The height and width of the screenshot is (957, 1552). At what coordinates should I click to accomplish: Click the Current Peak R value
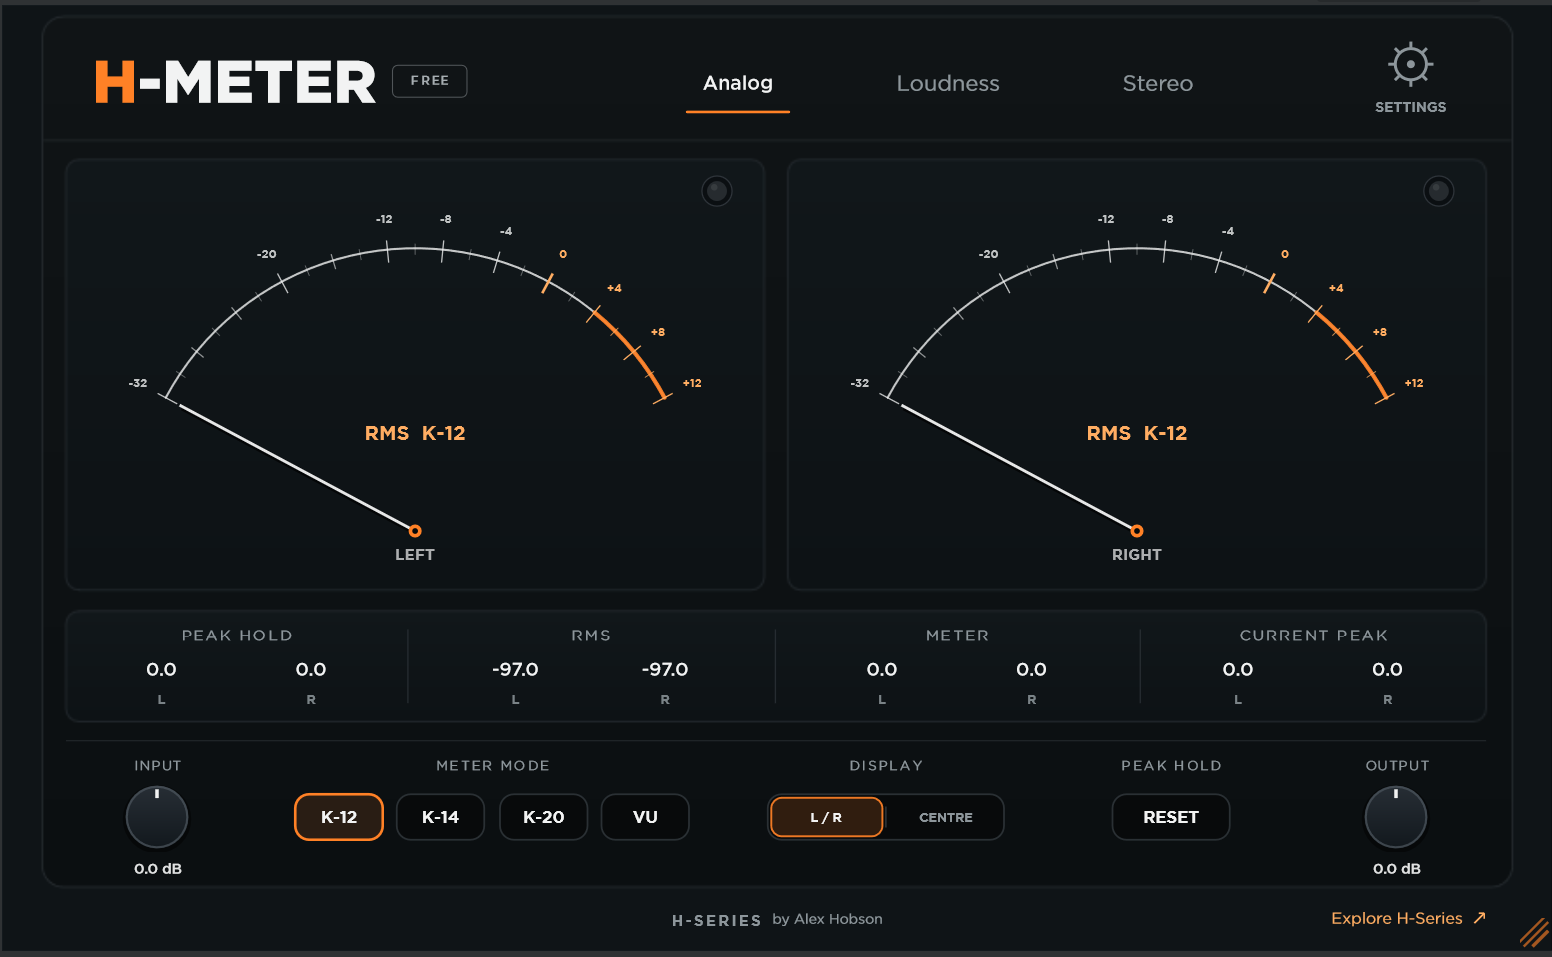tap(1388, 670)
